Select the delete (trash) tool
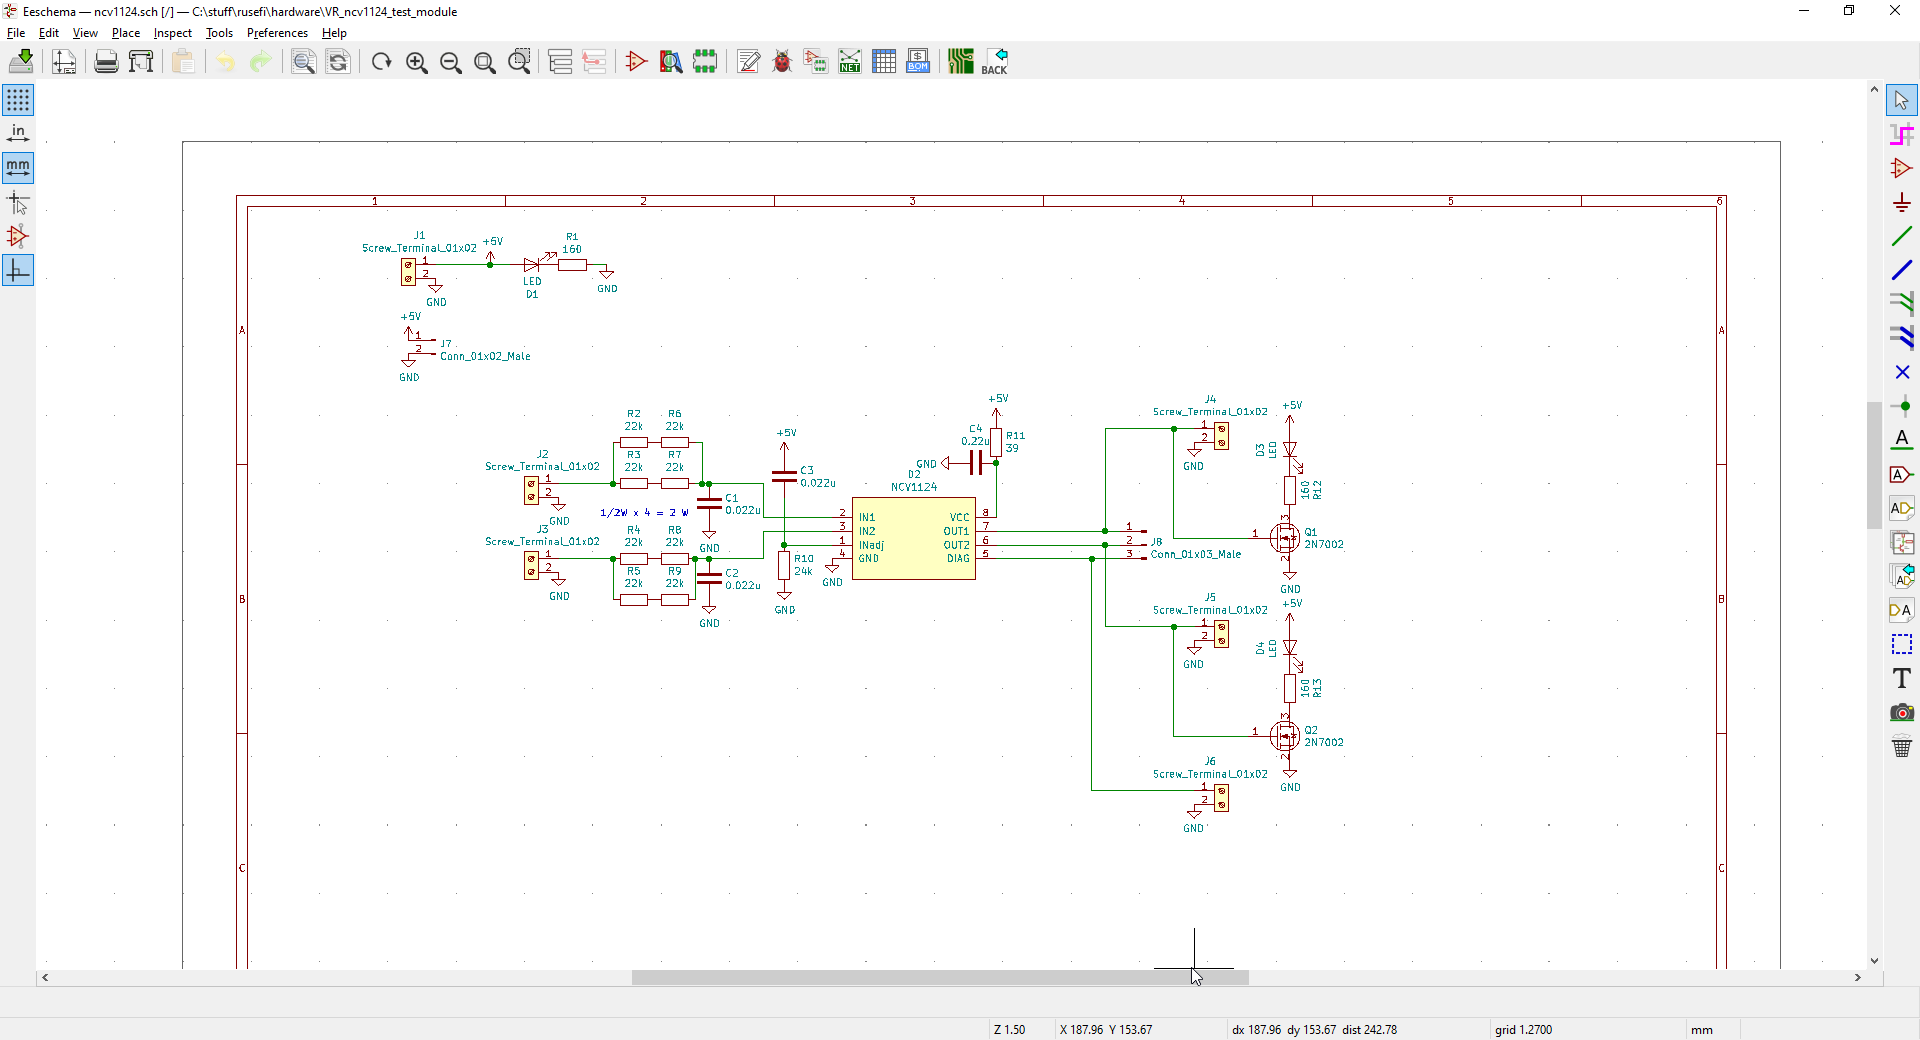Image resolution: width=1920 pixels, height=1040 pixels. (1902, 746)
